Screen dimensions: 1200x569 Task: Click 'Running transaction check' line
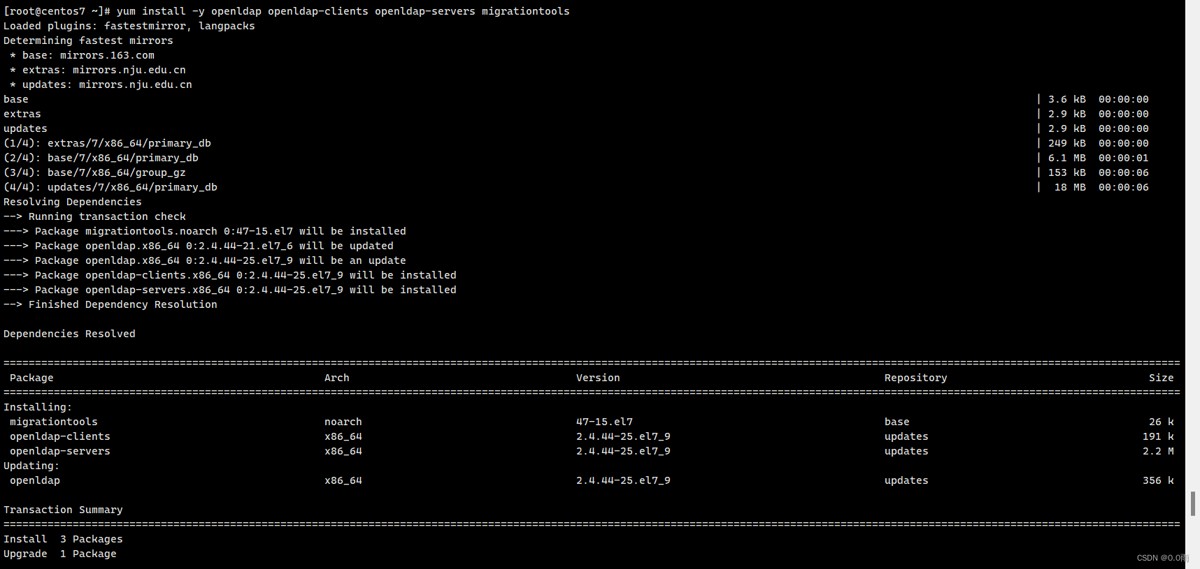pos(94,216)
